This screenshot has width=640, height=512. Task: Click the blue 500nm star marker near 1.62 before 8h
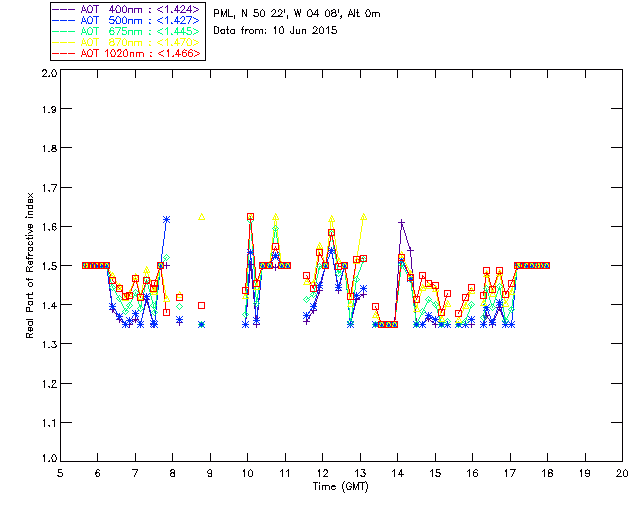tap(166, 220)
